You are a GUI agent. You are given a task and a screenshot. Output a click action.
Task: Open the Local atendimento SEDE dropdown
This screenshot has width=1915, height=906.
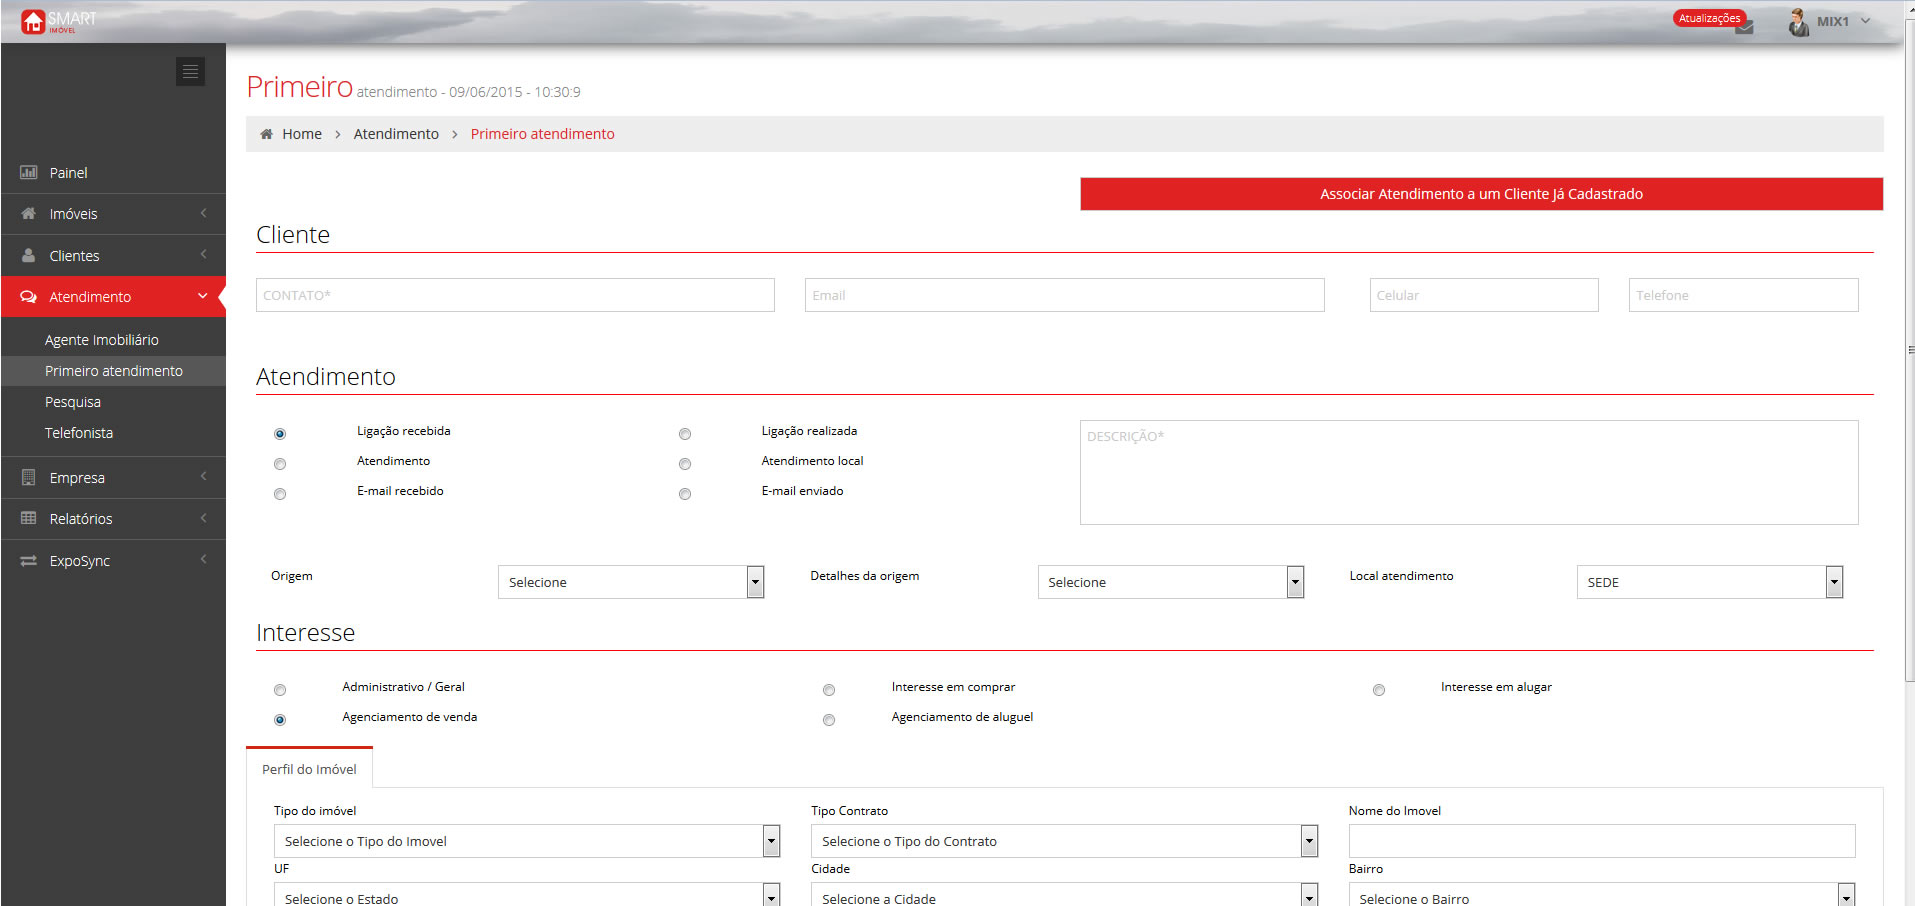tap(1709, 582)
